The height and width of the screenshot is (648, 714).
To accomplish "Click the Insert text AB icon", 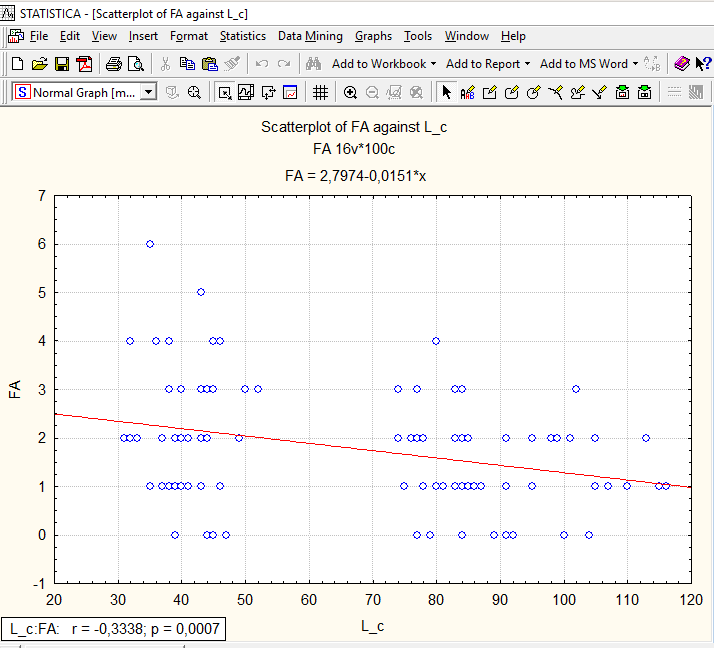I will 467,93.
